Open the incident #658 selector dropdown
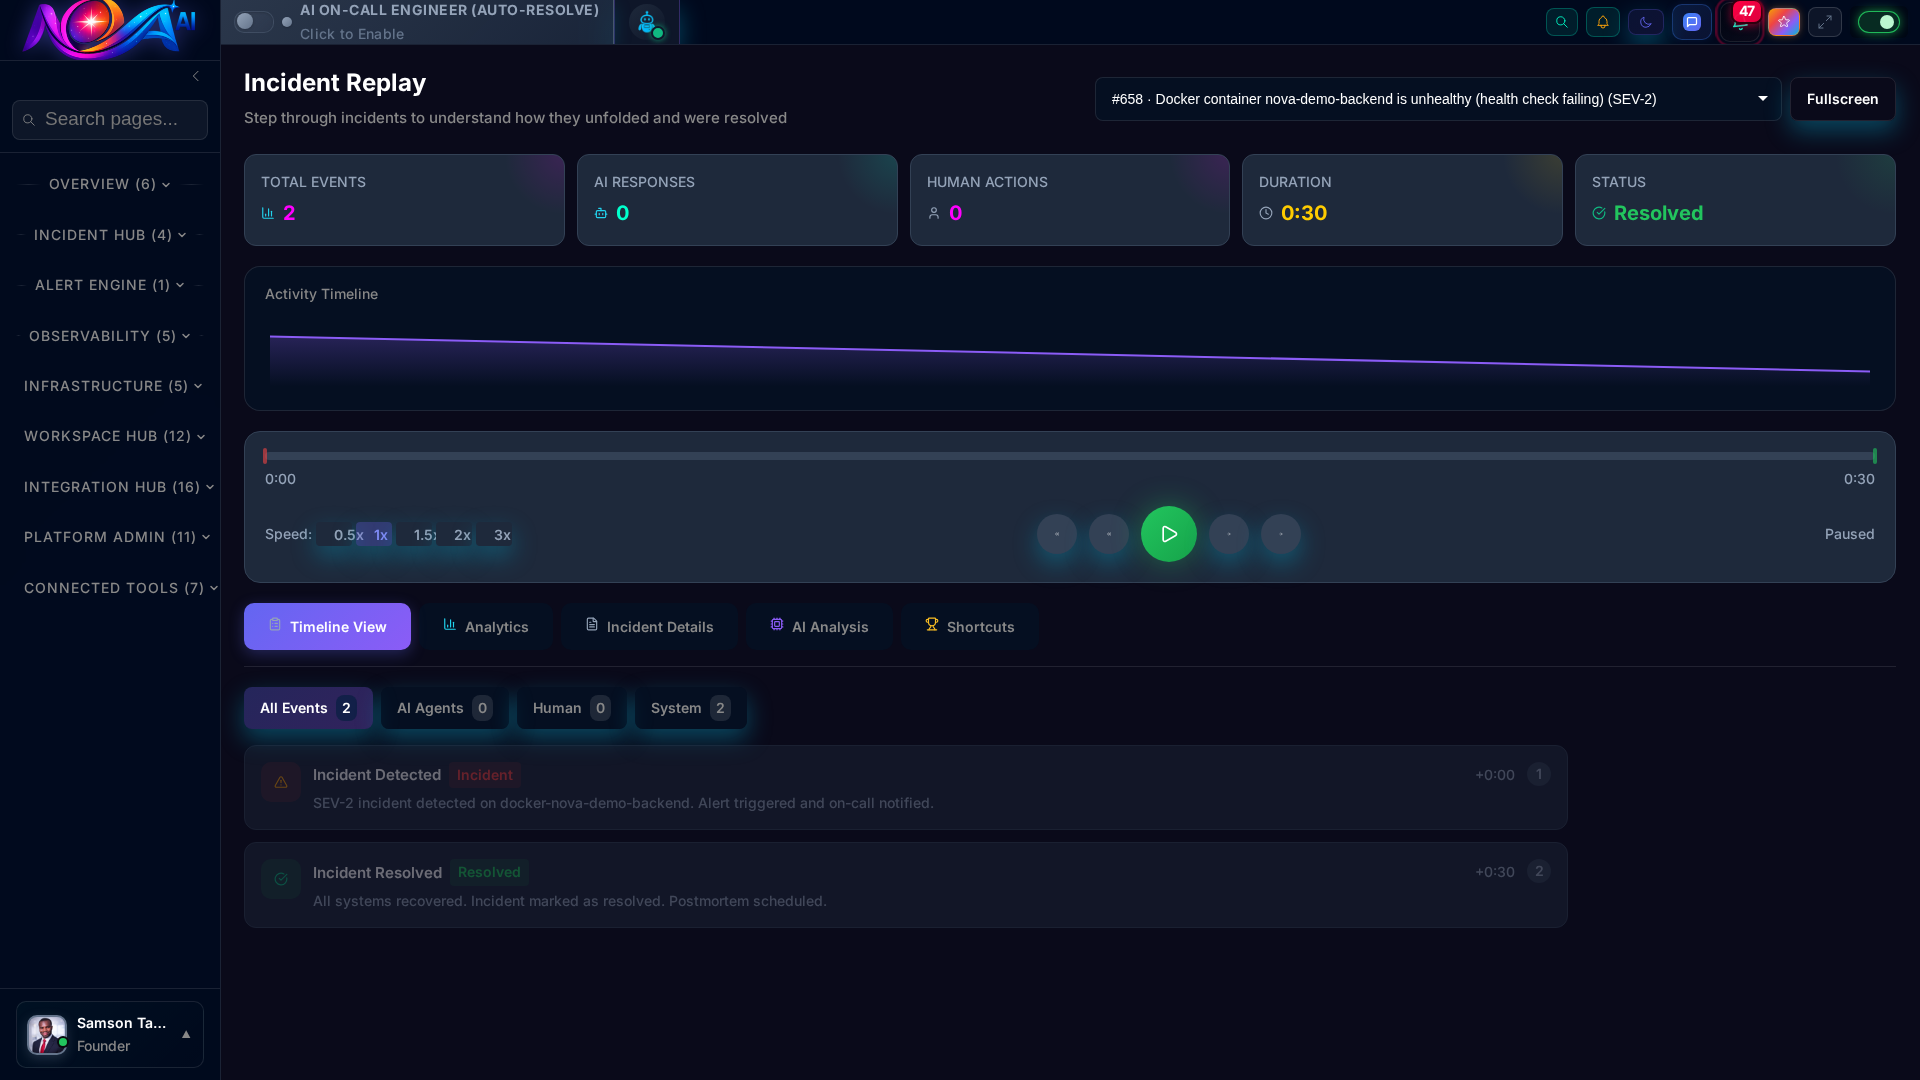This screenshot has height=1080, width=1920. point(1437,99)
